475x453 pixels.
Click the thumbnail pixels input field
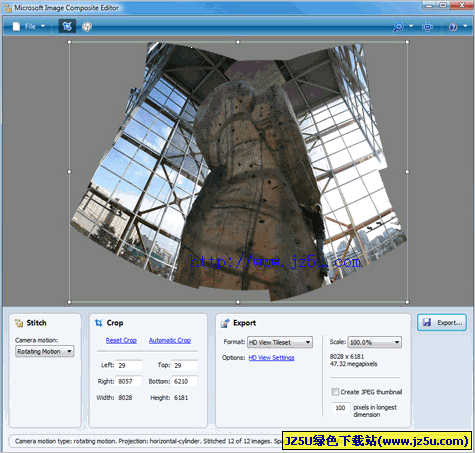pos(340,408)
